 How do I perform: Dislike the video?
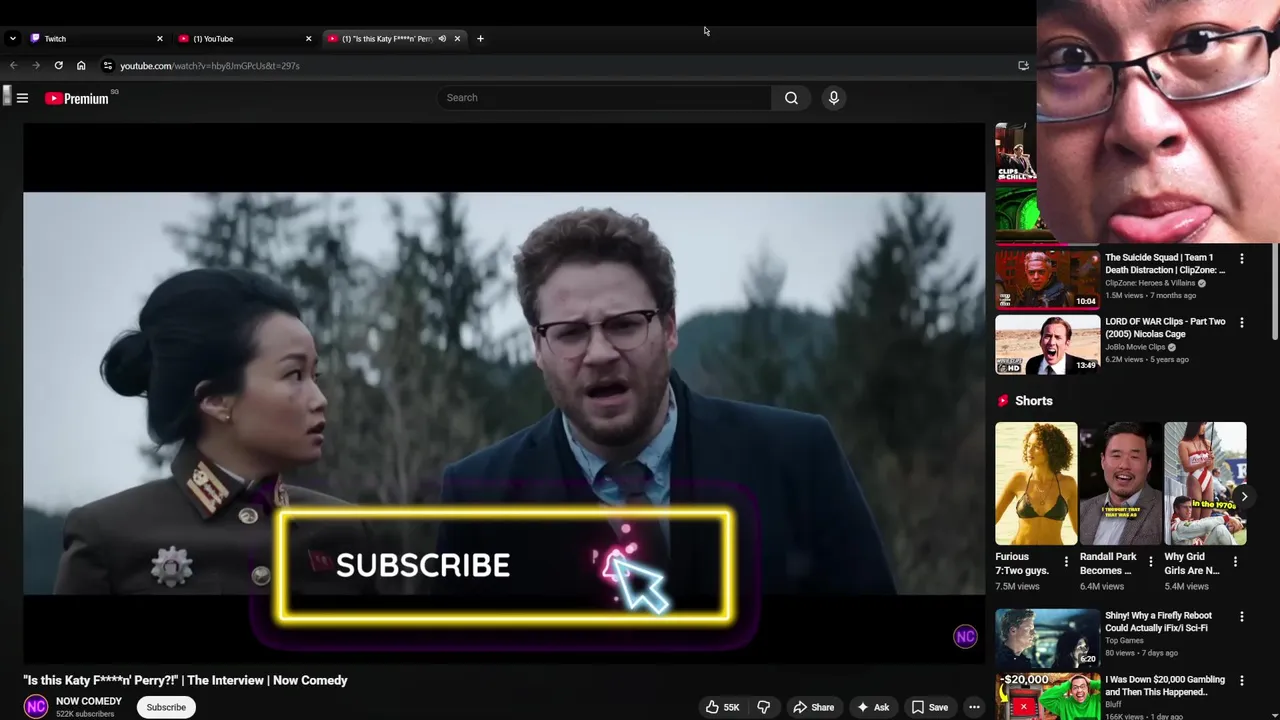point(763,707)
